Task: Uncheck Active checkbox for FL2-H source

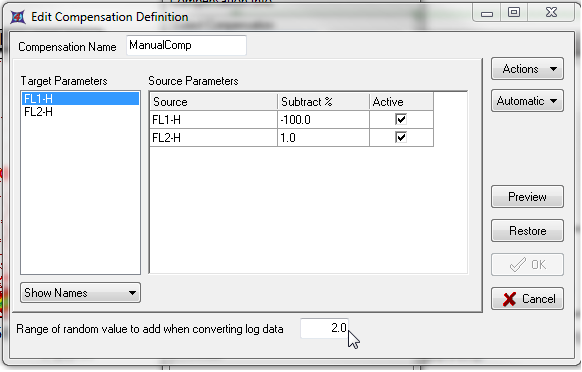Action: [401, 137]
